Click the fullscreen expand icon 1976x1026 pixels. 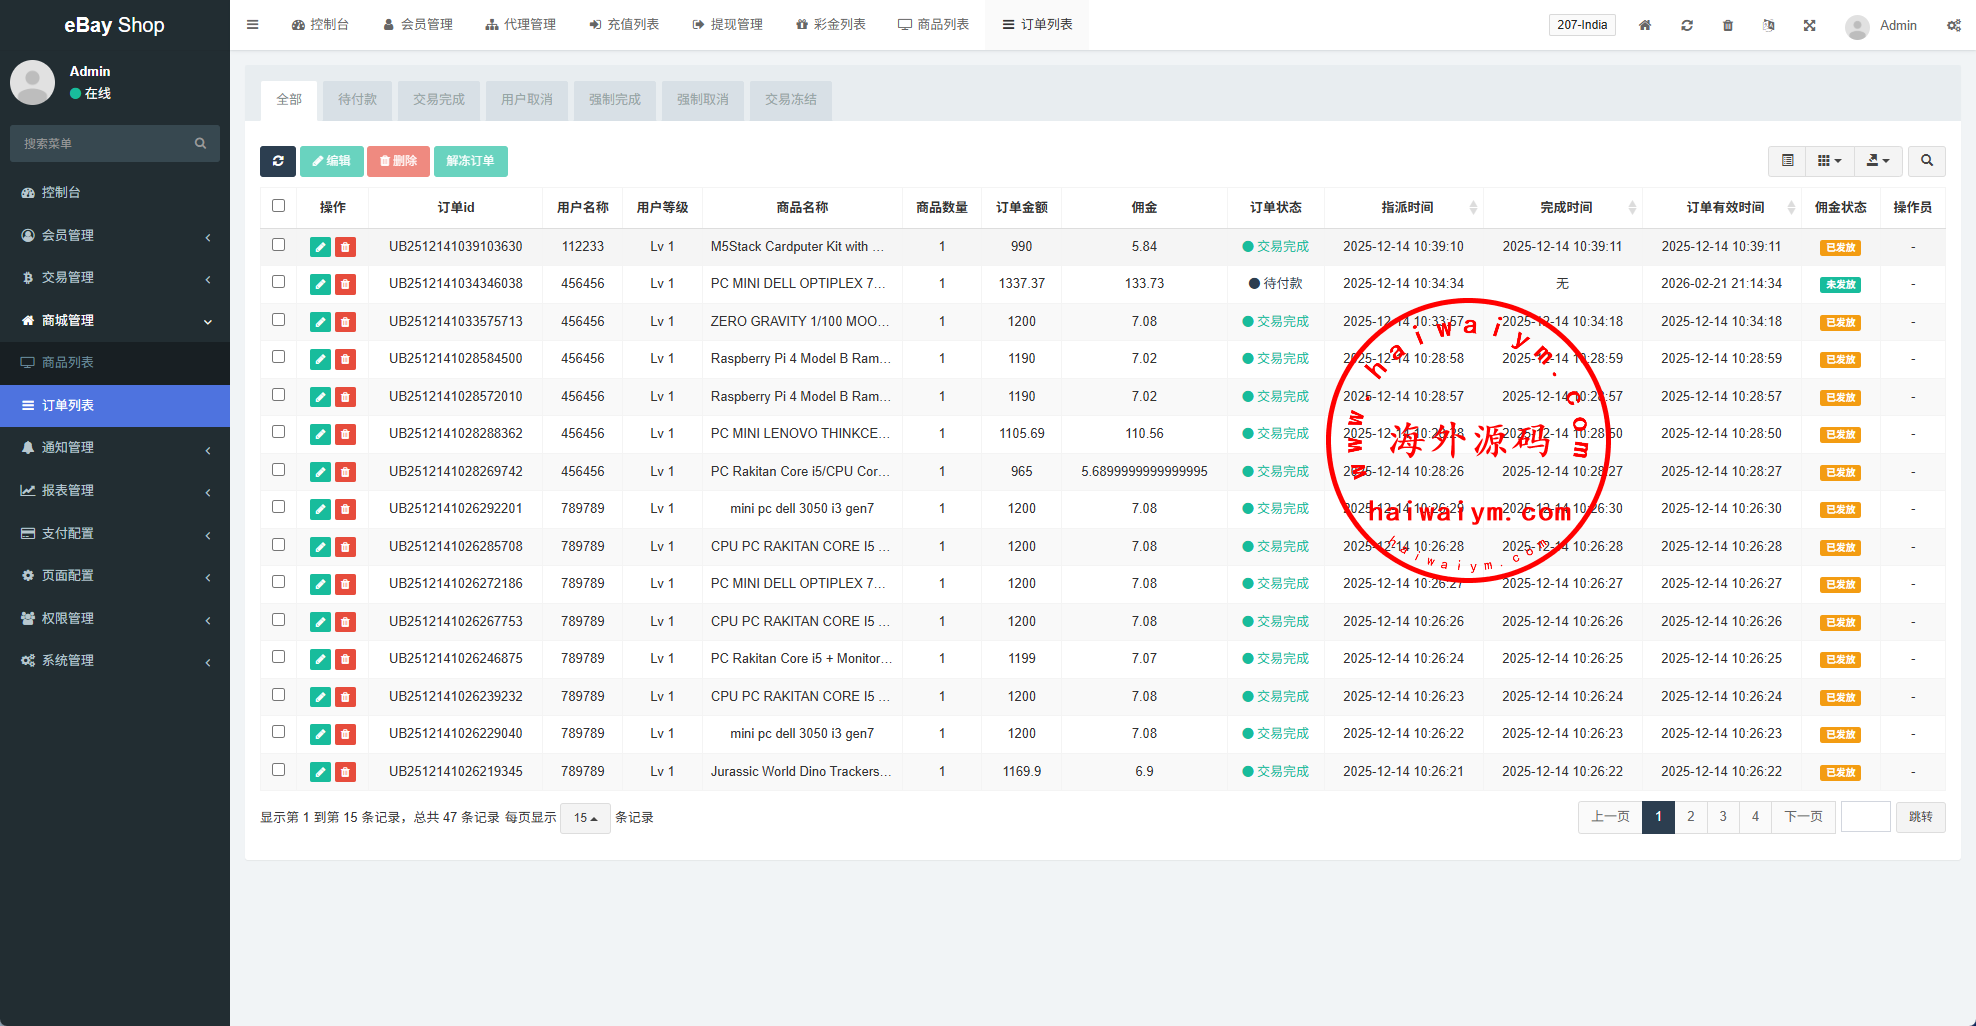pyautogui.click(x=1809, y=25)
